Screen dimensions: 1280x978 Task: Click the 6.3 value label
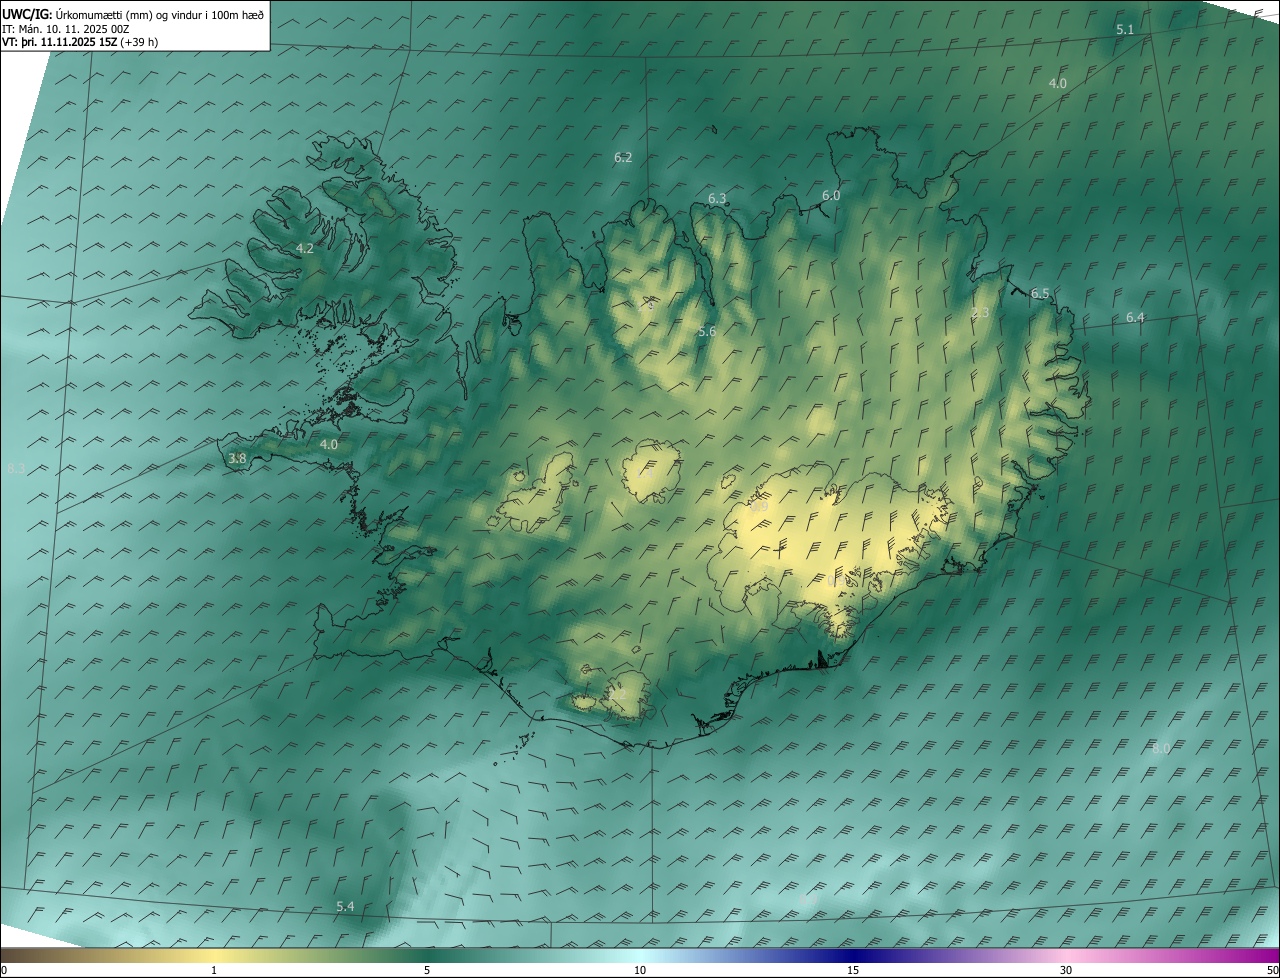[717, 199]
